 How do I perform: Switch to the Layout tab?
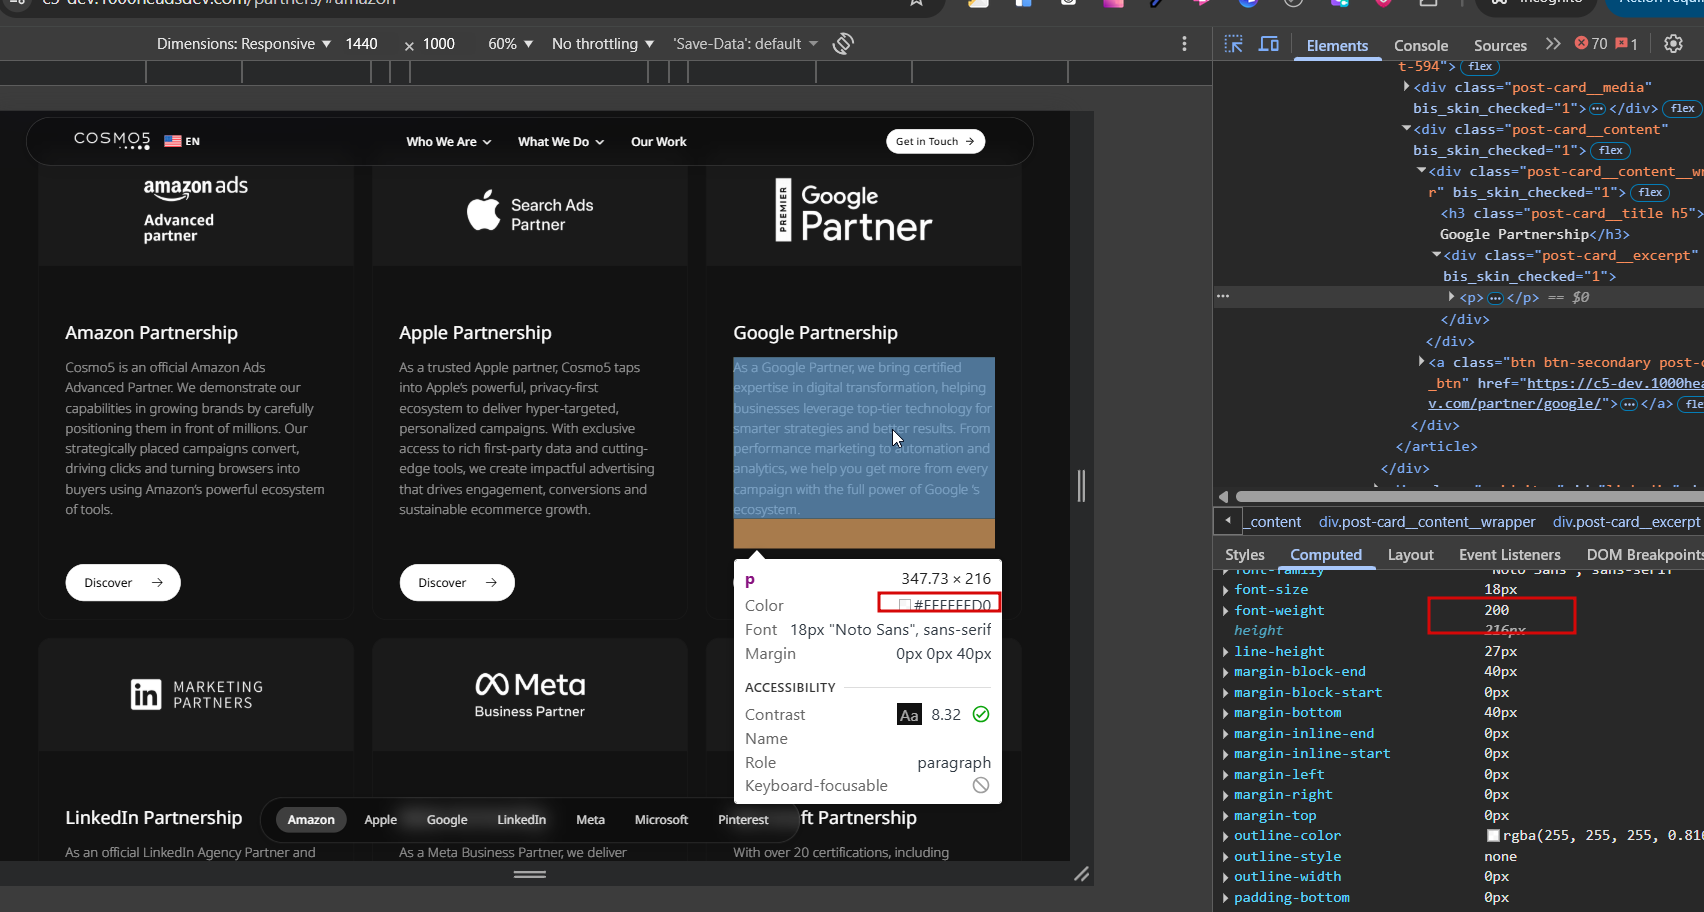(1410, 555)
